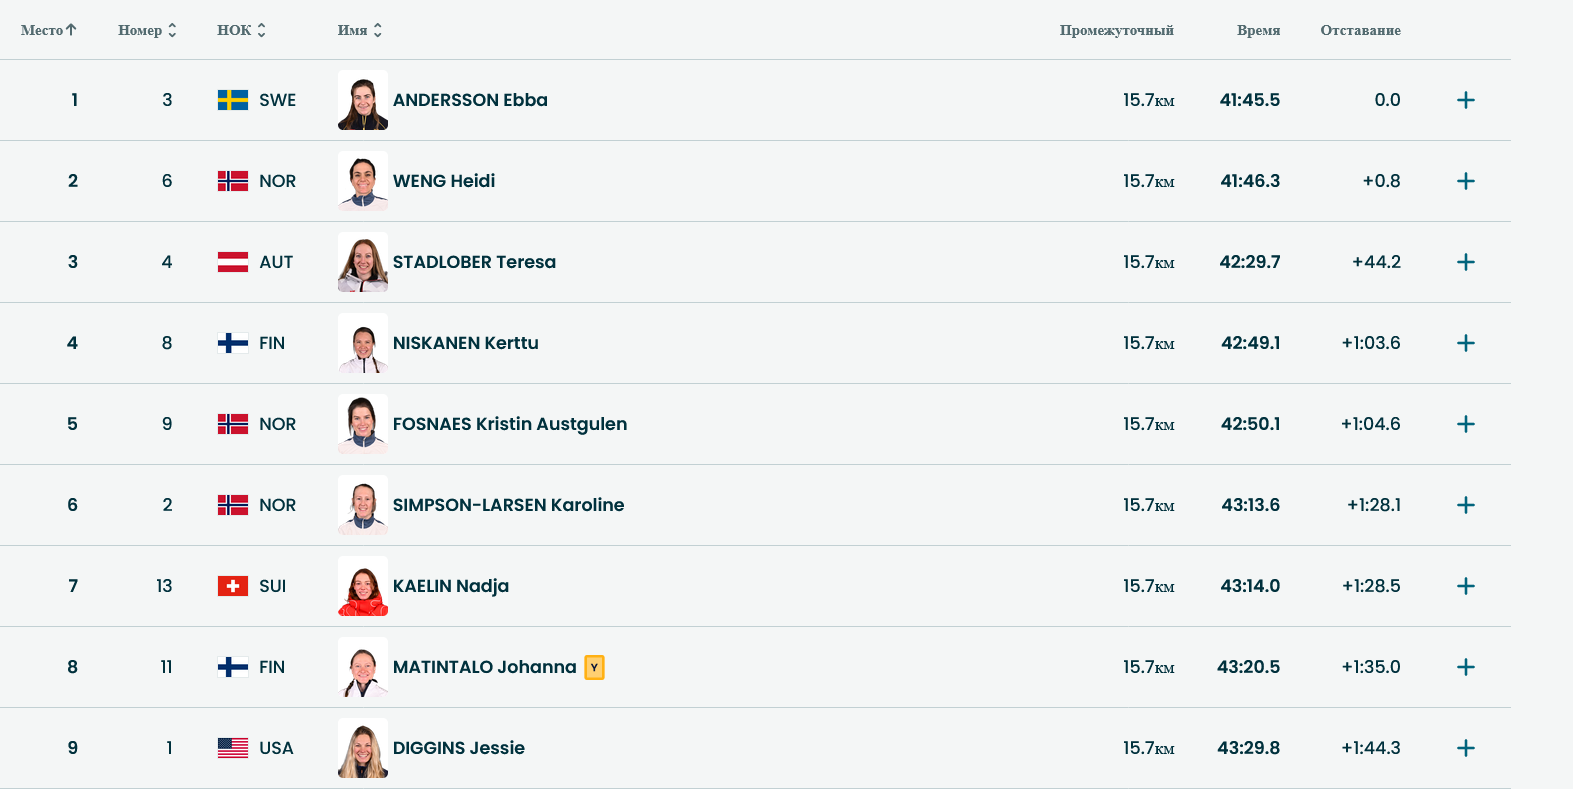Open FOSNAES Kristin Austgulen profile link
The width and height of the screenshot is (1573, 789).
tap(510, 424)
